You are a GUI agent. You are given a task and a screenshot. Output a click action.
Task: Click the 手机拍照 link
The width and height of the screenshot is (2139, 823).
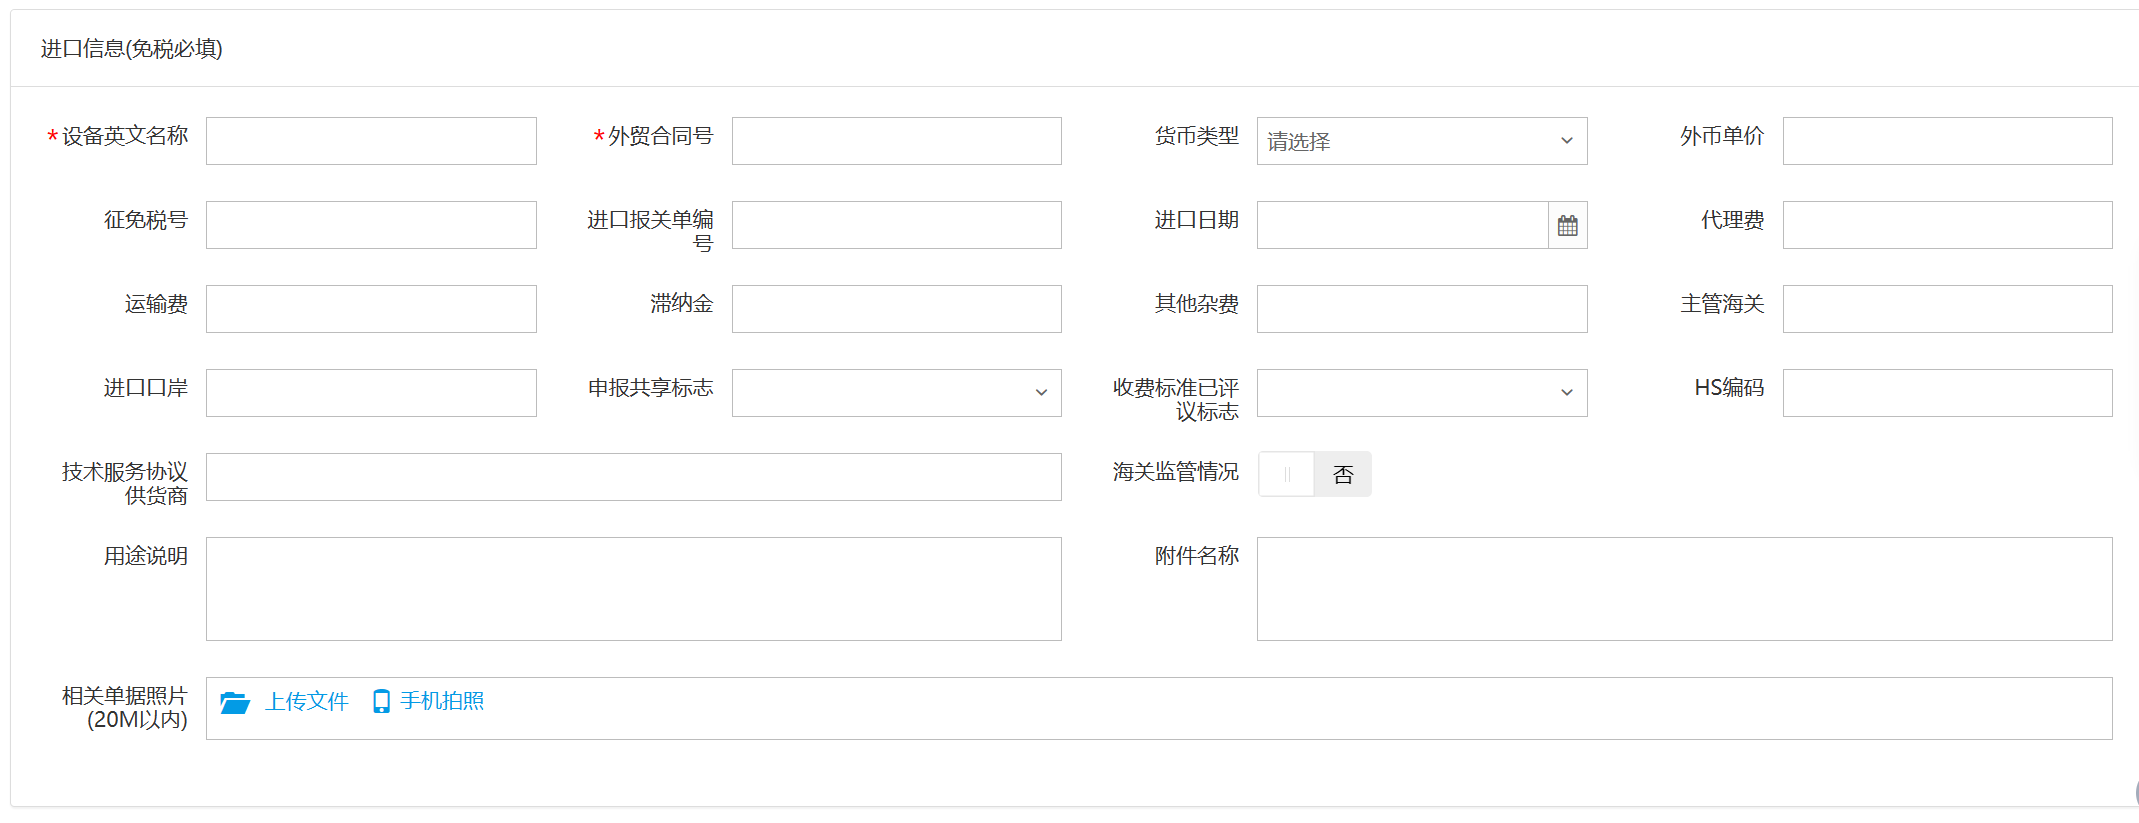point(442,701)
